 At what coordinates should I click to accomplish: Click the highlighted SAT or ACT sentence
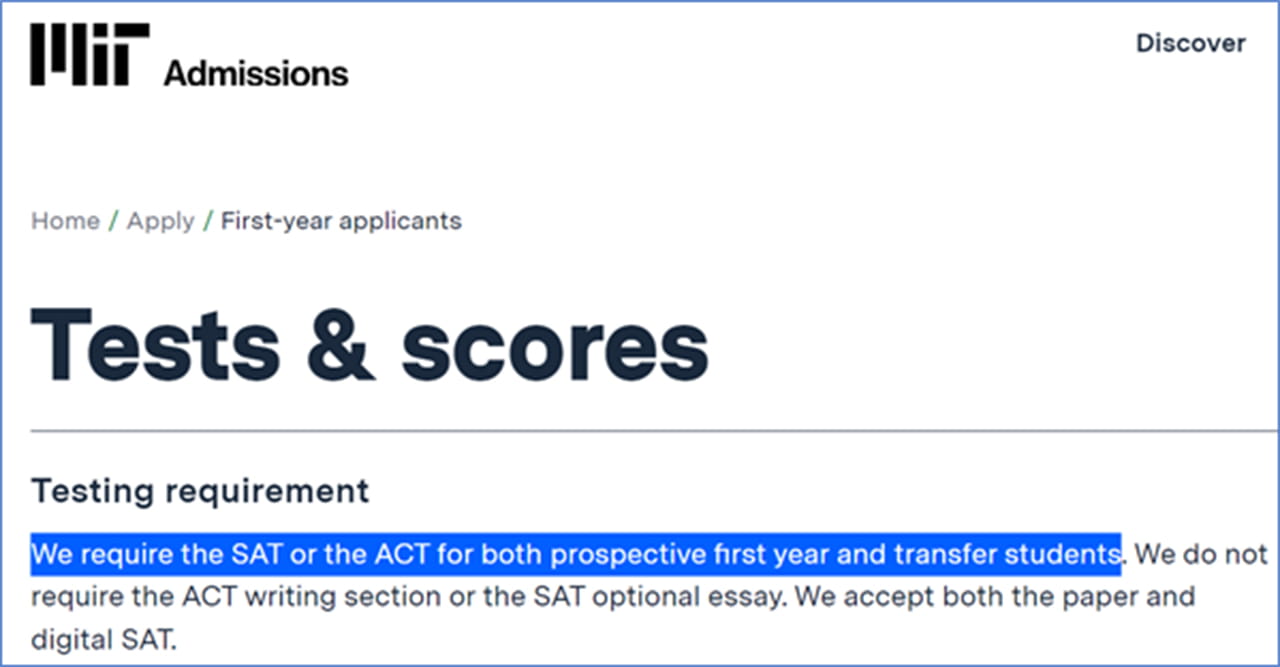575,554
